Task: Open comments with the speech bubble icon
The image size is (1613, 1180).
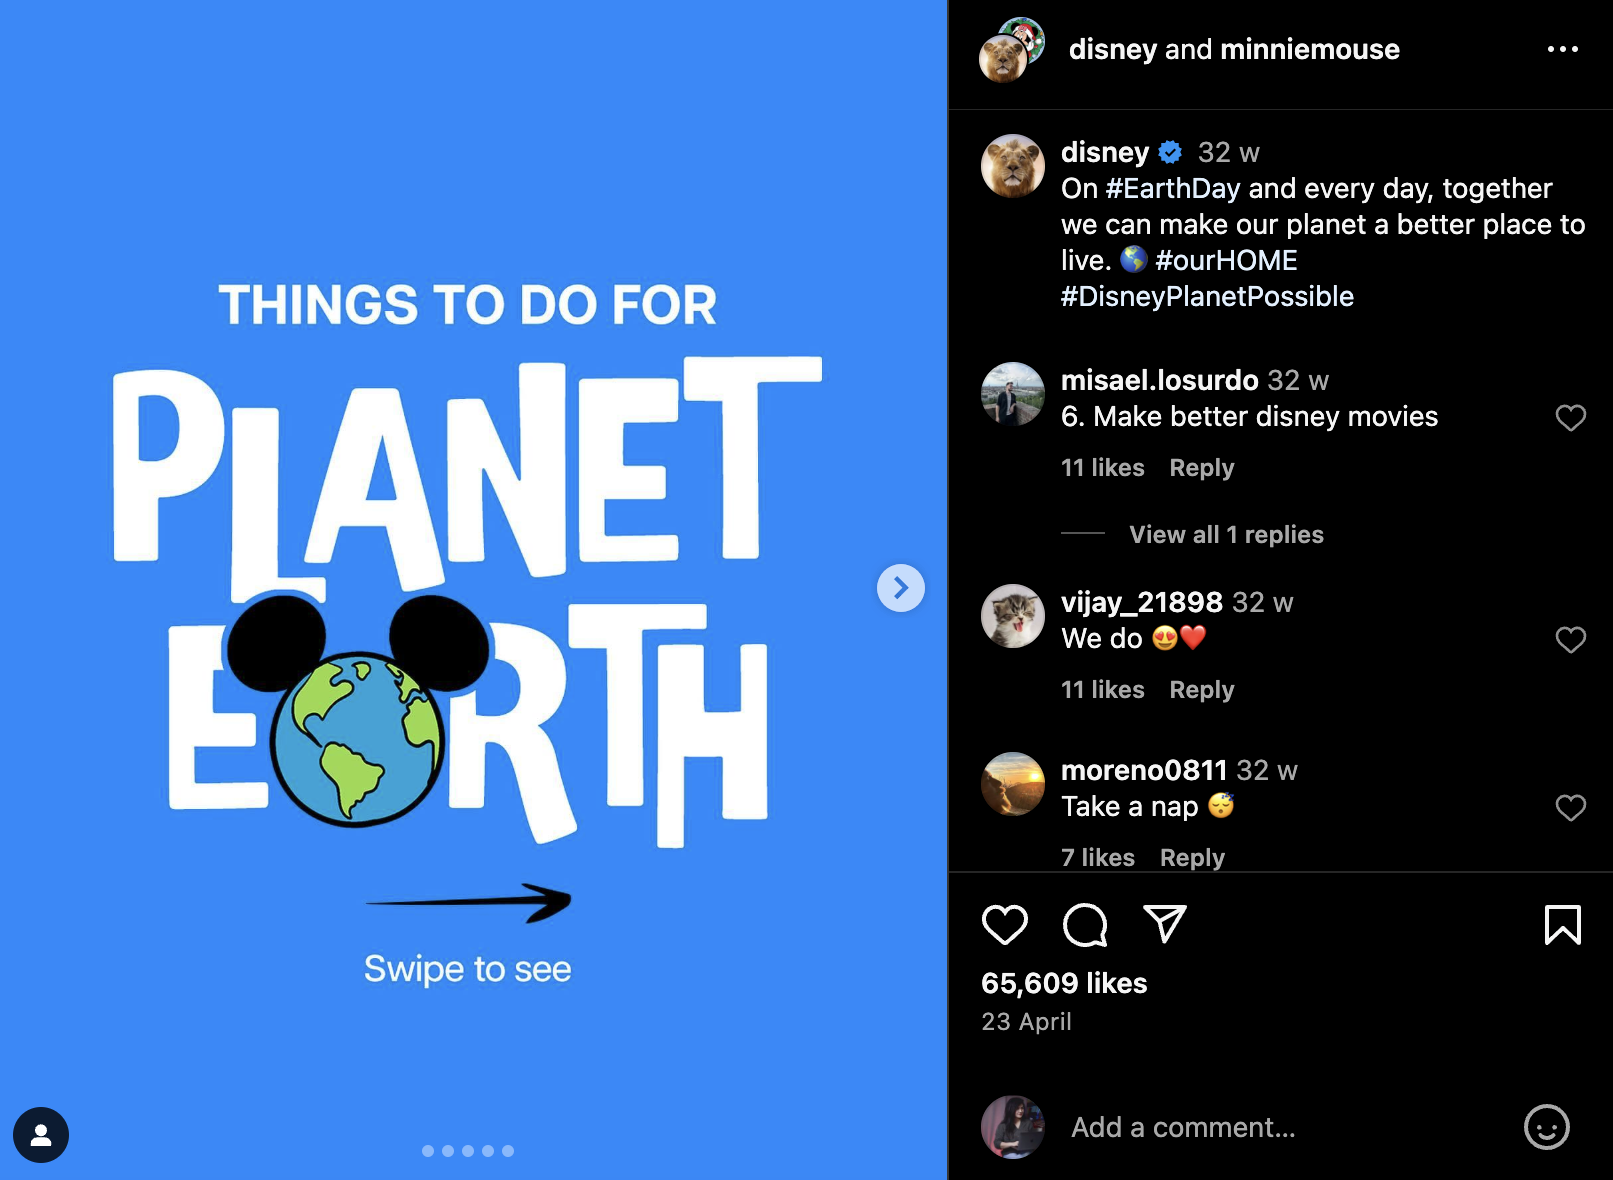Action: pos(1085,925)
